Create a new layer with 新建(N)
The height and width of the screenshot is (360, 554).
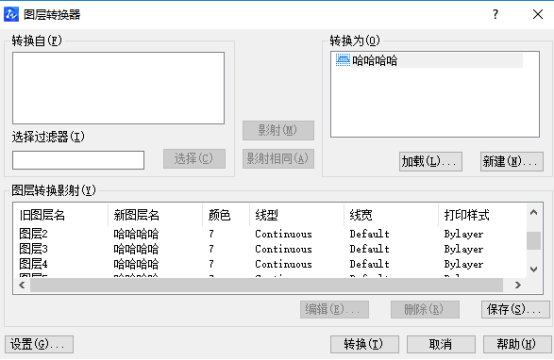512,162
